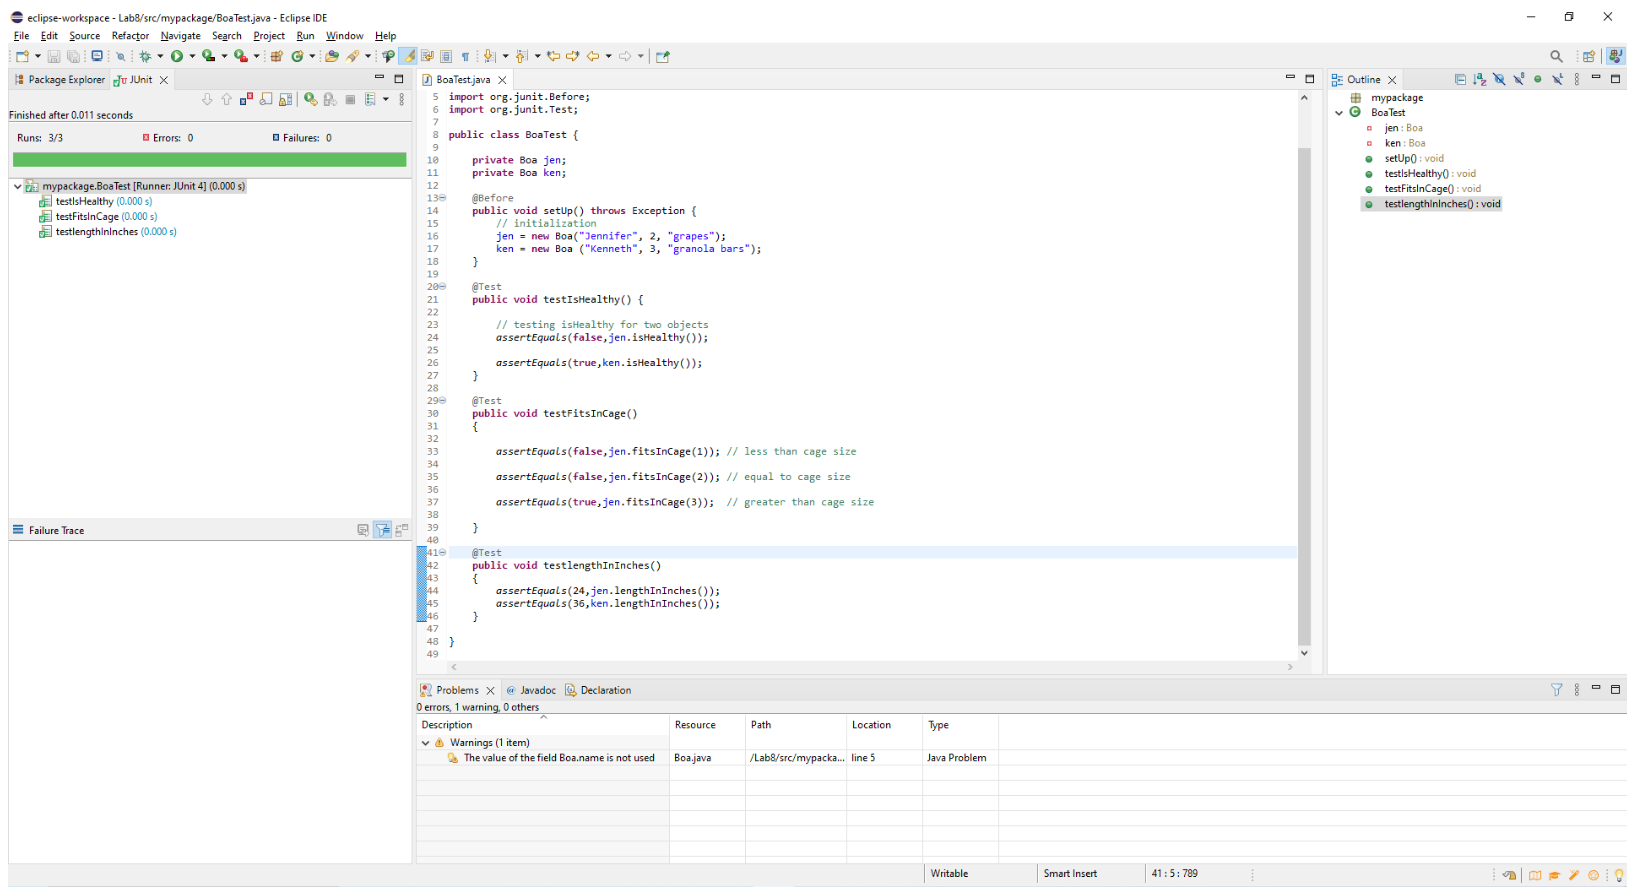
Task: Click the search magnifier icon at top right
Action: click(x=1556, y=56)
